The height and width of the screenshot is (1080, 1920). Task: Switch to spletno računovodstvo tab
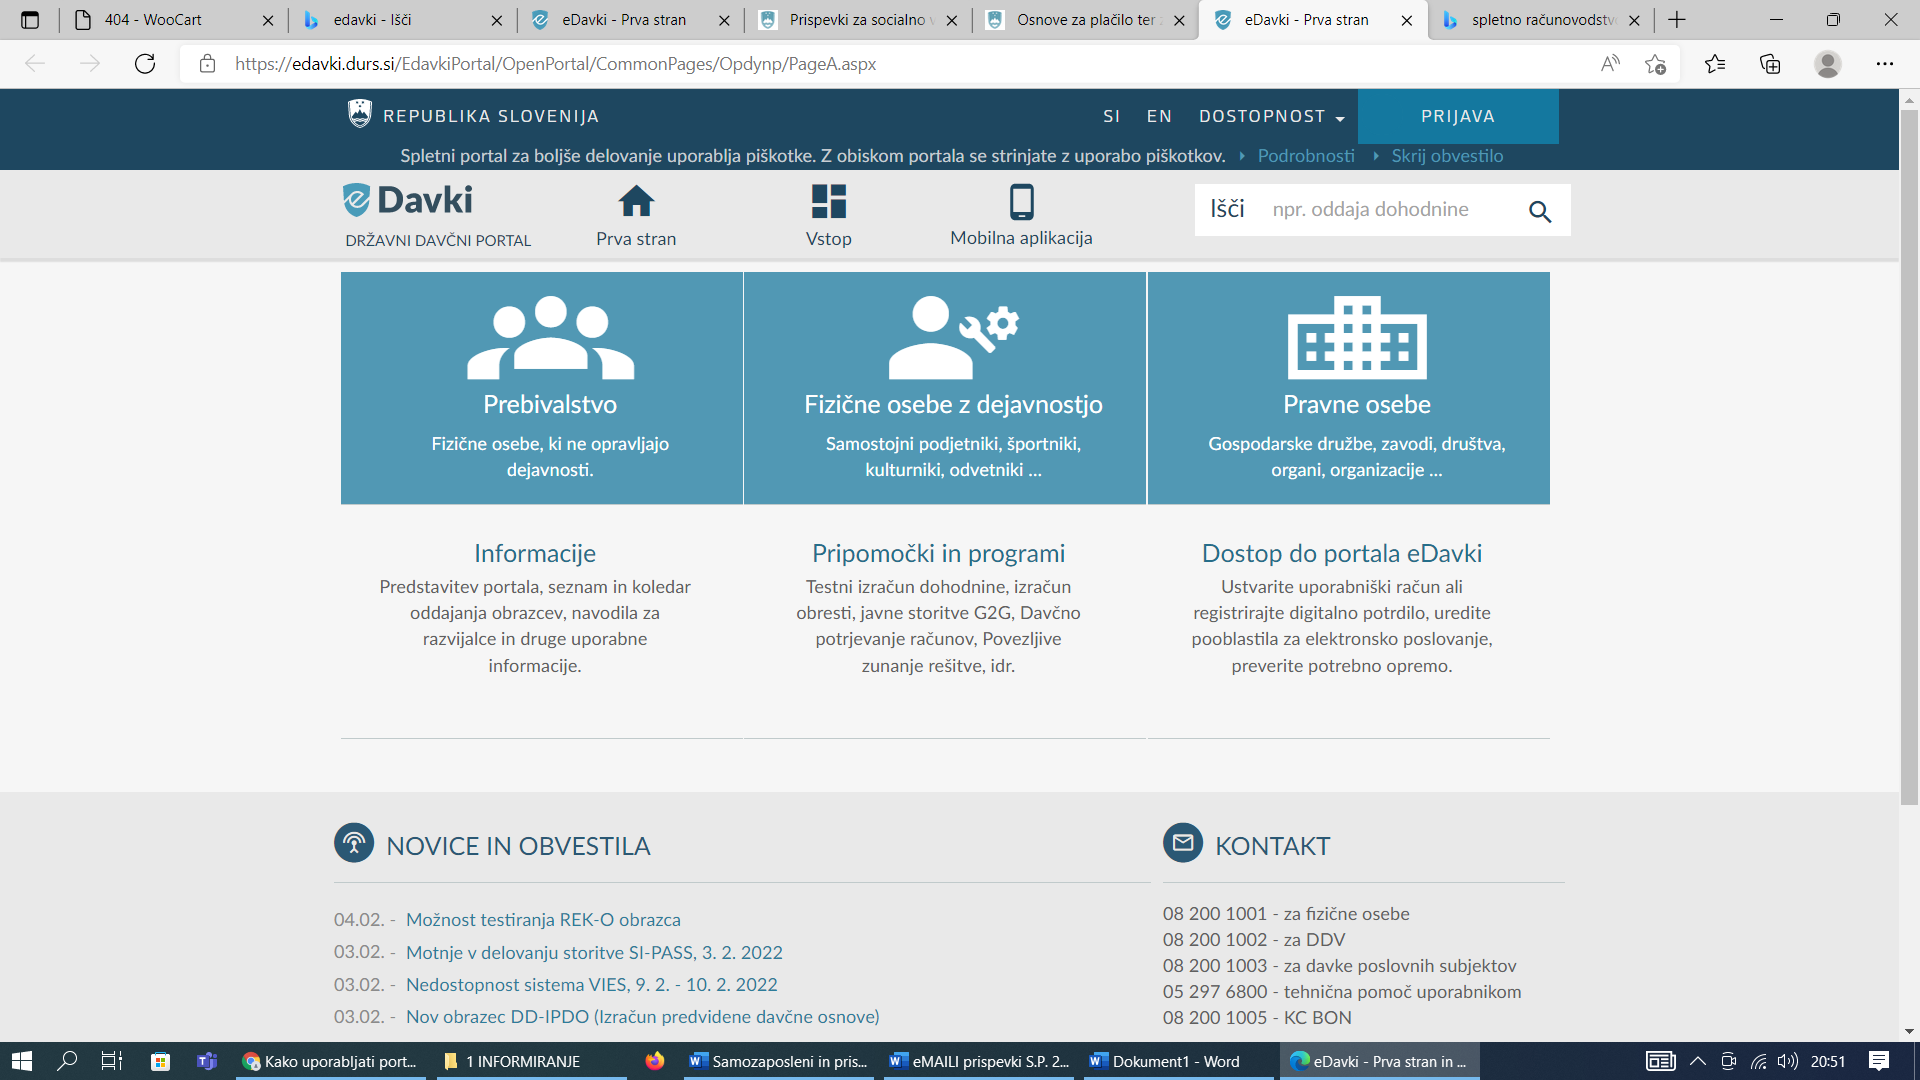(x=1540, y=20)
